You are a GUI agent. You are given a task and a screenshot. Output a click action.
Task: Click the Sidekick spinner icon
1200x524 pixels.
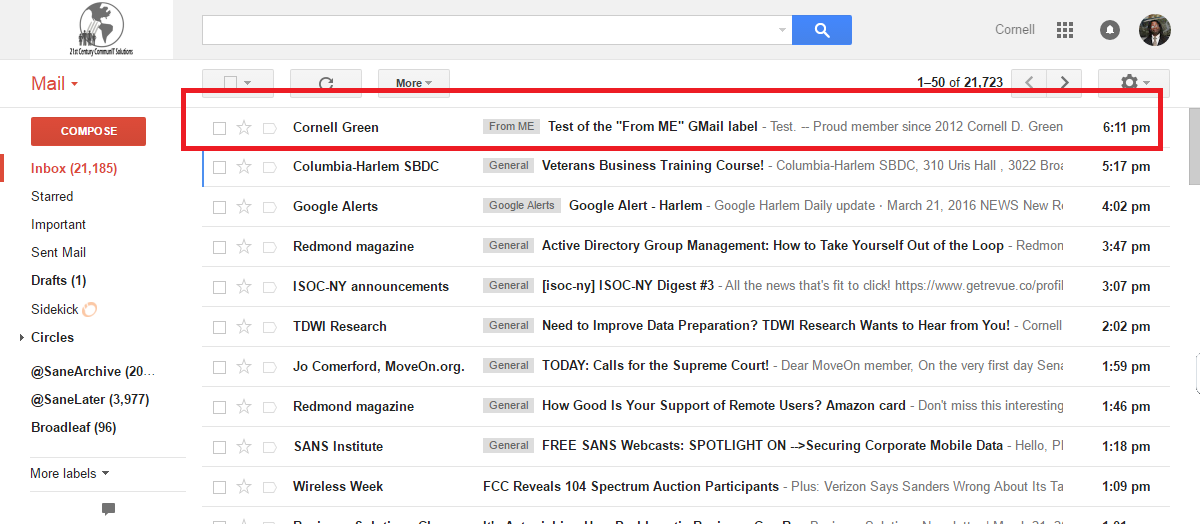click(90, 309)
